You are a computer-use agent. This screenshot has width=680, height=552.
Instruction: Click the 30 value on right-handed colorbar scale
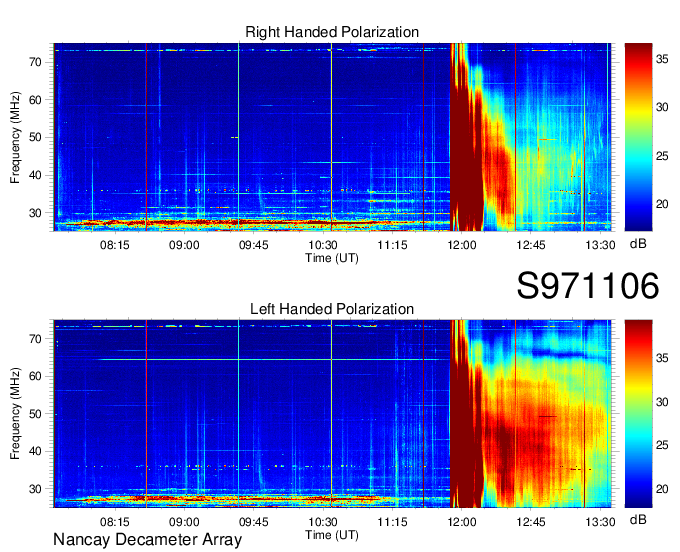pyautogui.click(x=662, y=107)
